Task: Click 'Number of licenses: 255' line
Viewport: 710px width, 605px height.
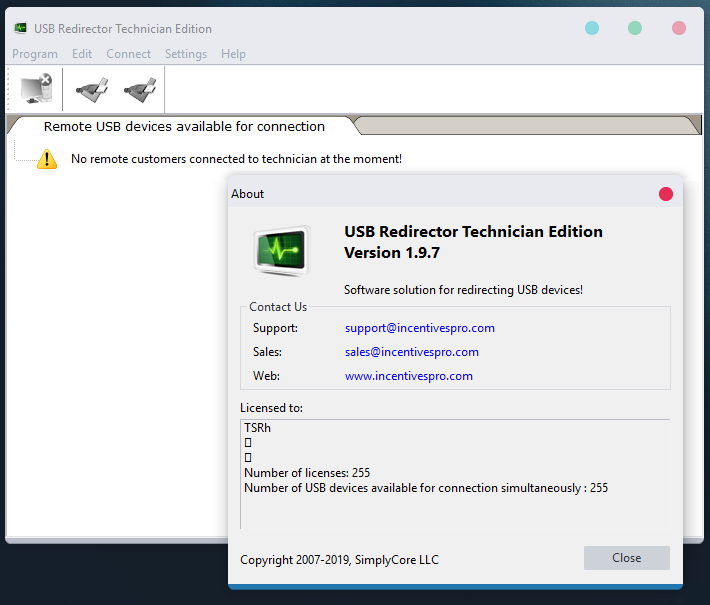Action: pyautogui.click(x=307, y=473)
